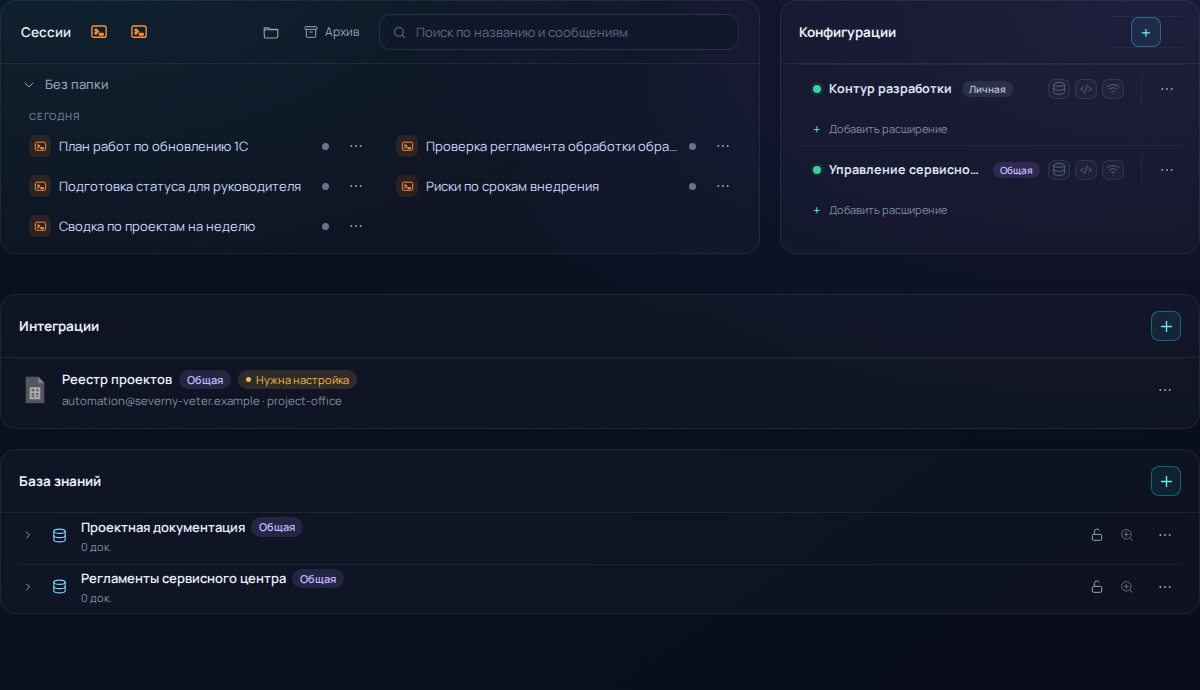Open the Архив button

pyautogui.click(x=332, y=32)
